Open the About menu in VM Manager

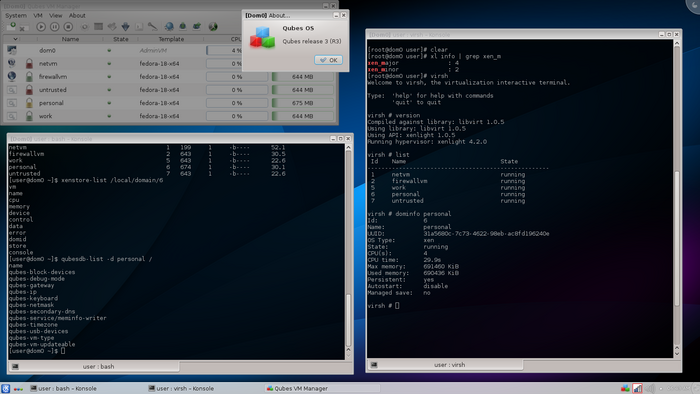(x=77, y=15)
